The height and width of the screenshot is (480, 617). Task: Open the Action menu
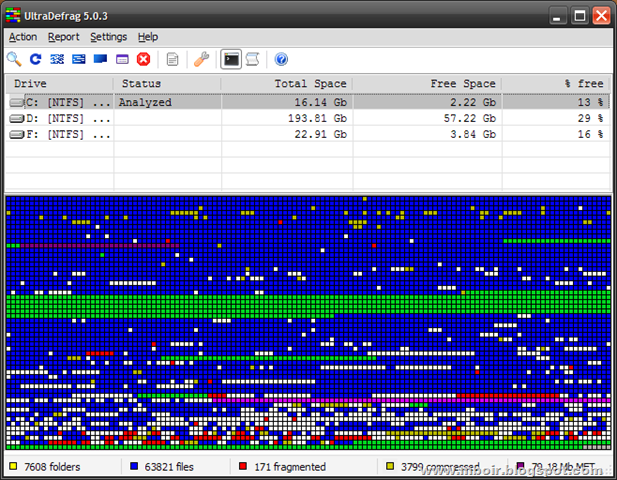[x=23, y=37]
